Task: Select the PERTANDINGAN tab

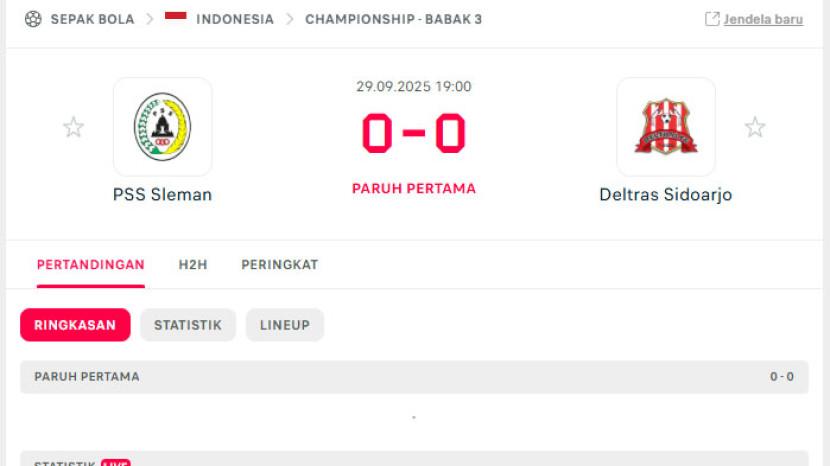Action: (91, 265)
